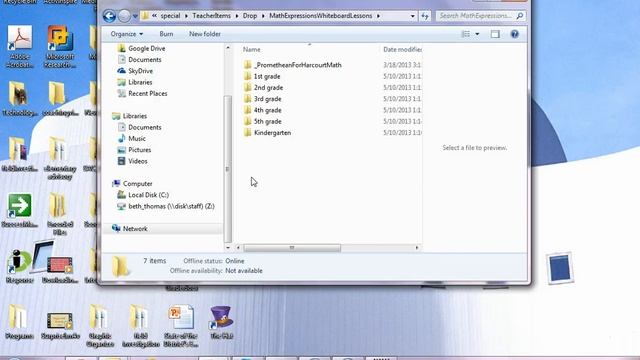
Task: Select the Programs desktop folder
Action: point(19,322)
